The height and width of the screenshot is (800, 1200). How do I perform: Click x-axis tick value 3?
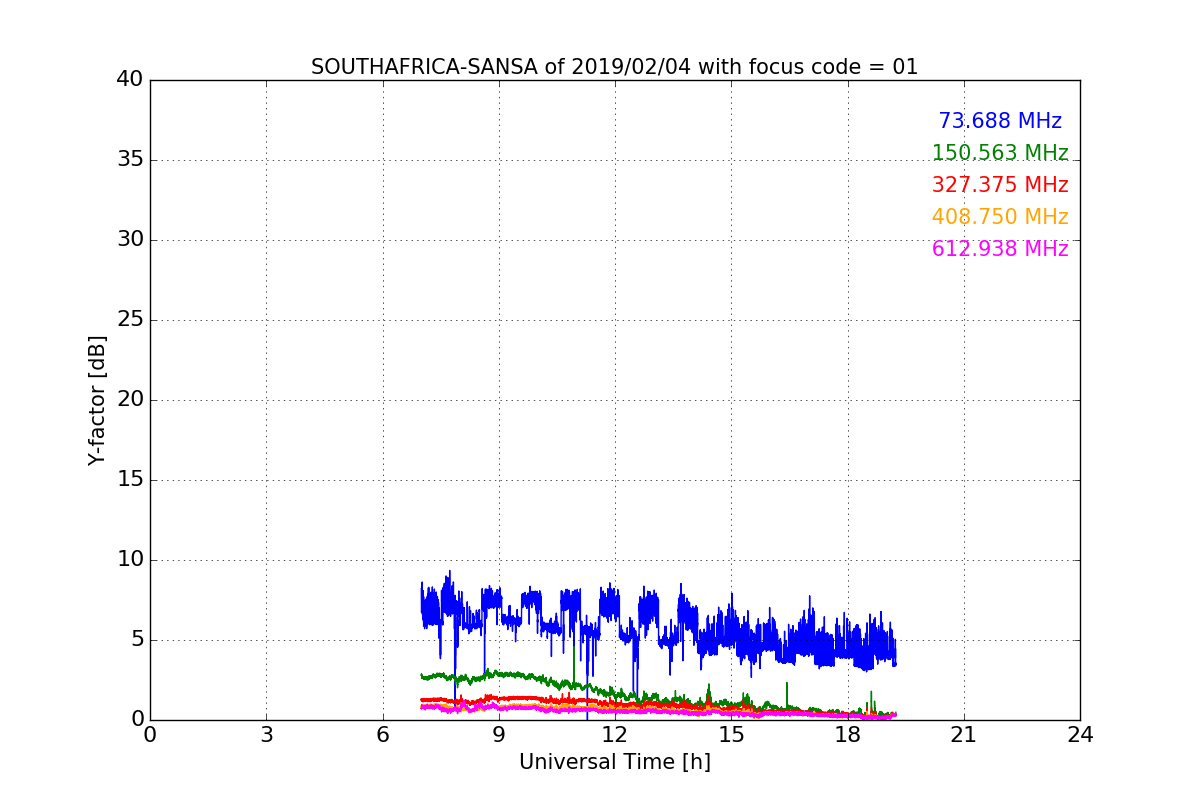(x=266, y=735)
